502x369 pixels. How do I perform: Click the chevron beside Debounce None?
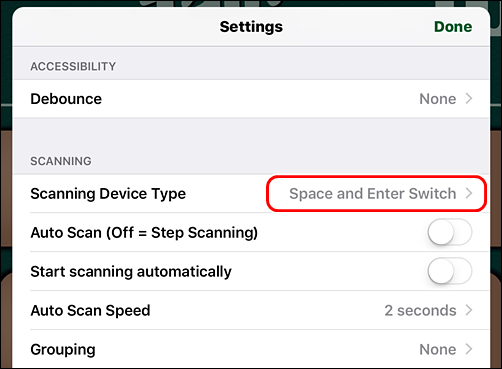click(469, 99)
